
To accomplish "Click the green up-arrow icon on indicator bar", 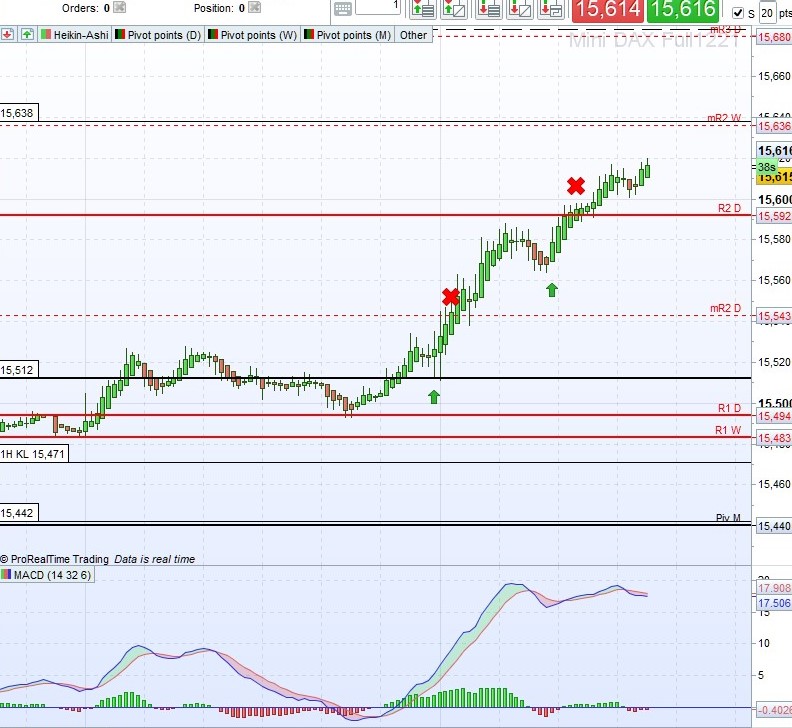I will coord(27,35).
